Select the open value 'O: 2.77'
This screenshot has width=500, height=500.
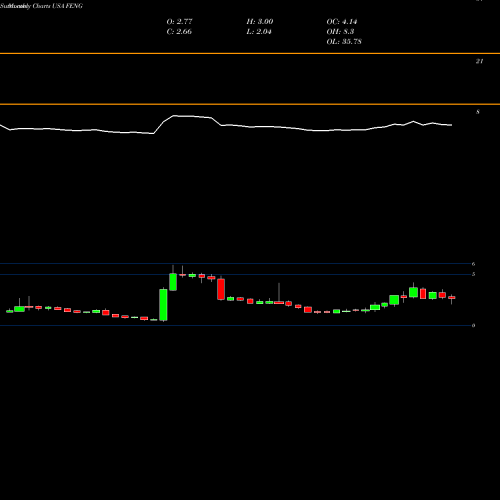point(179,22)
